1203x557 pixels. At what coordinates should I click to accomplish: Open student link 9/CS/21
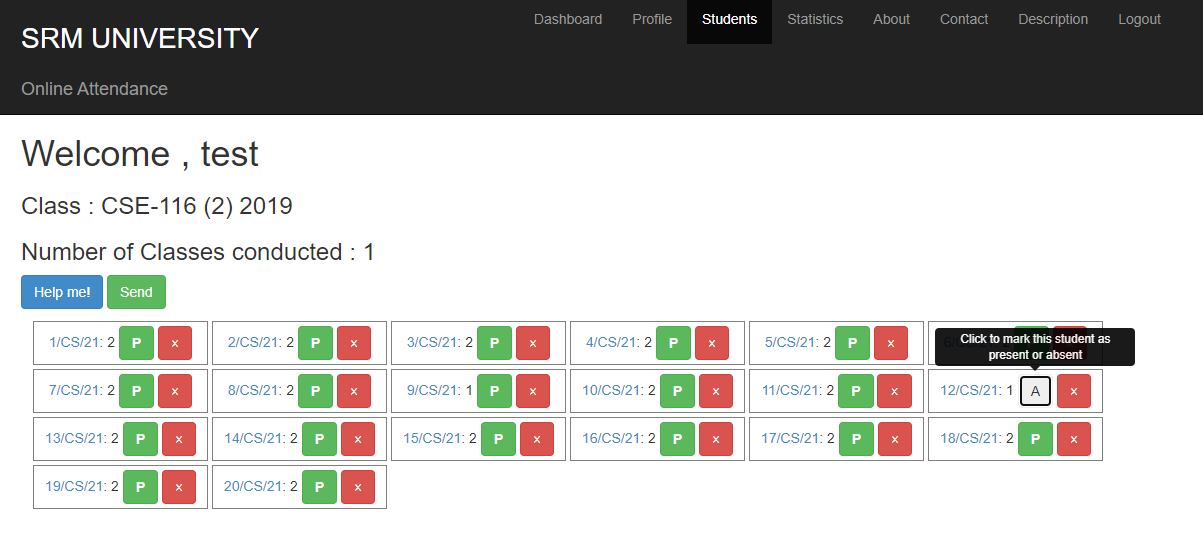click(434, 391)
